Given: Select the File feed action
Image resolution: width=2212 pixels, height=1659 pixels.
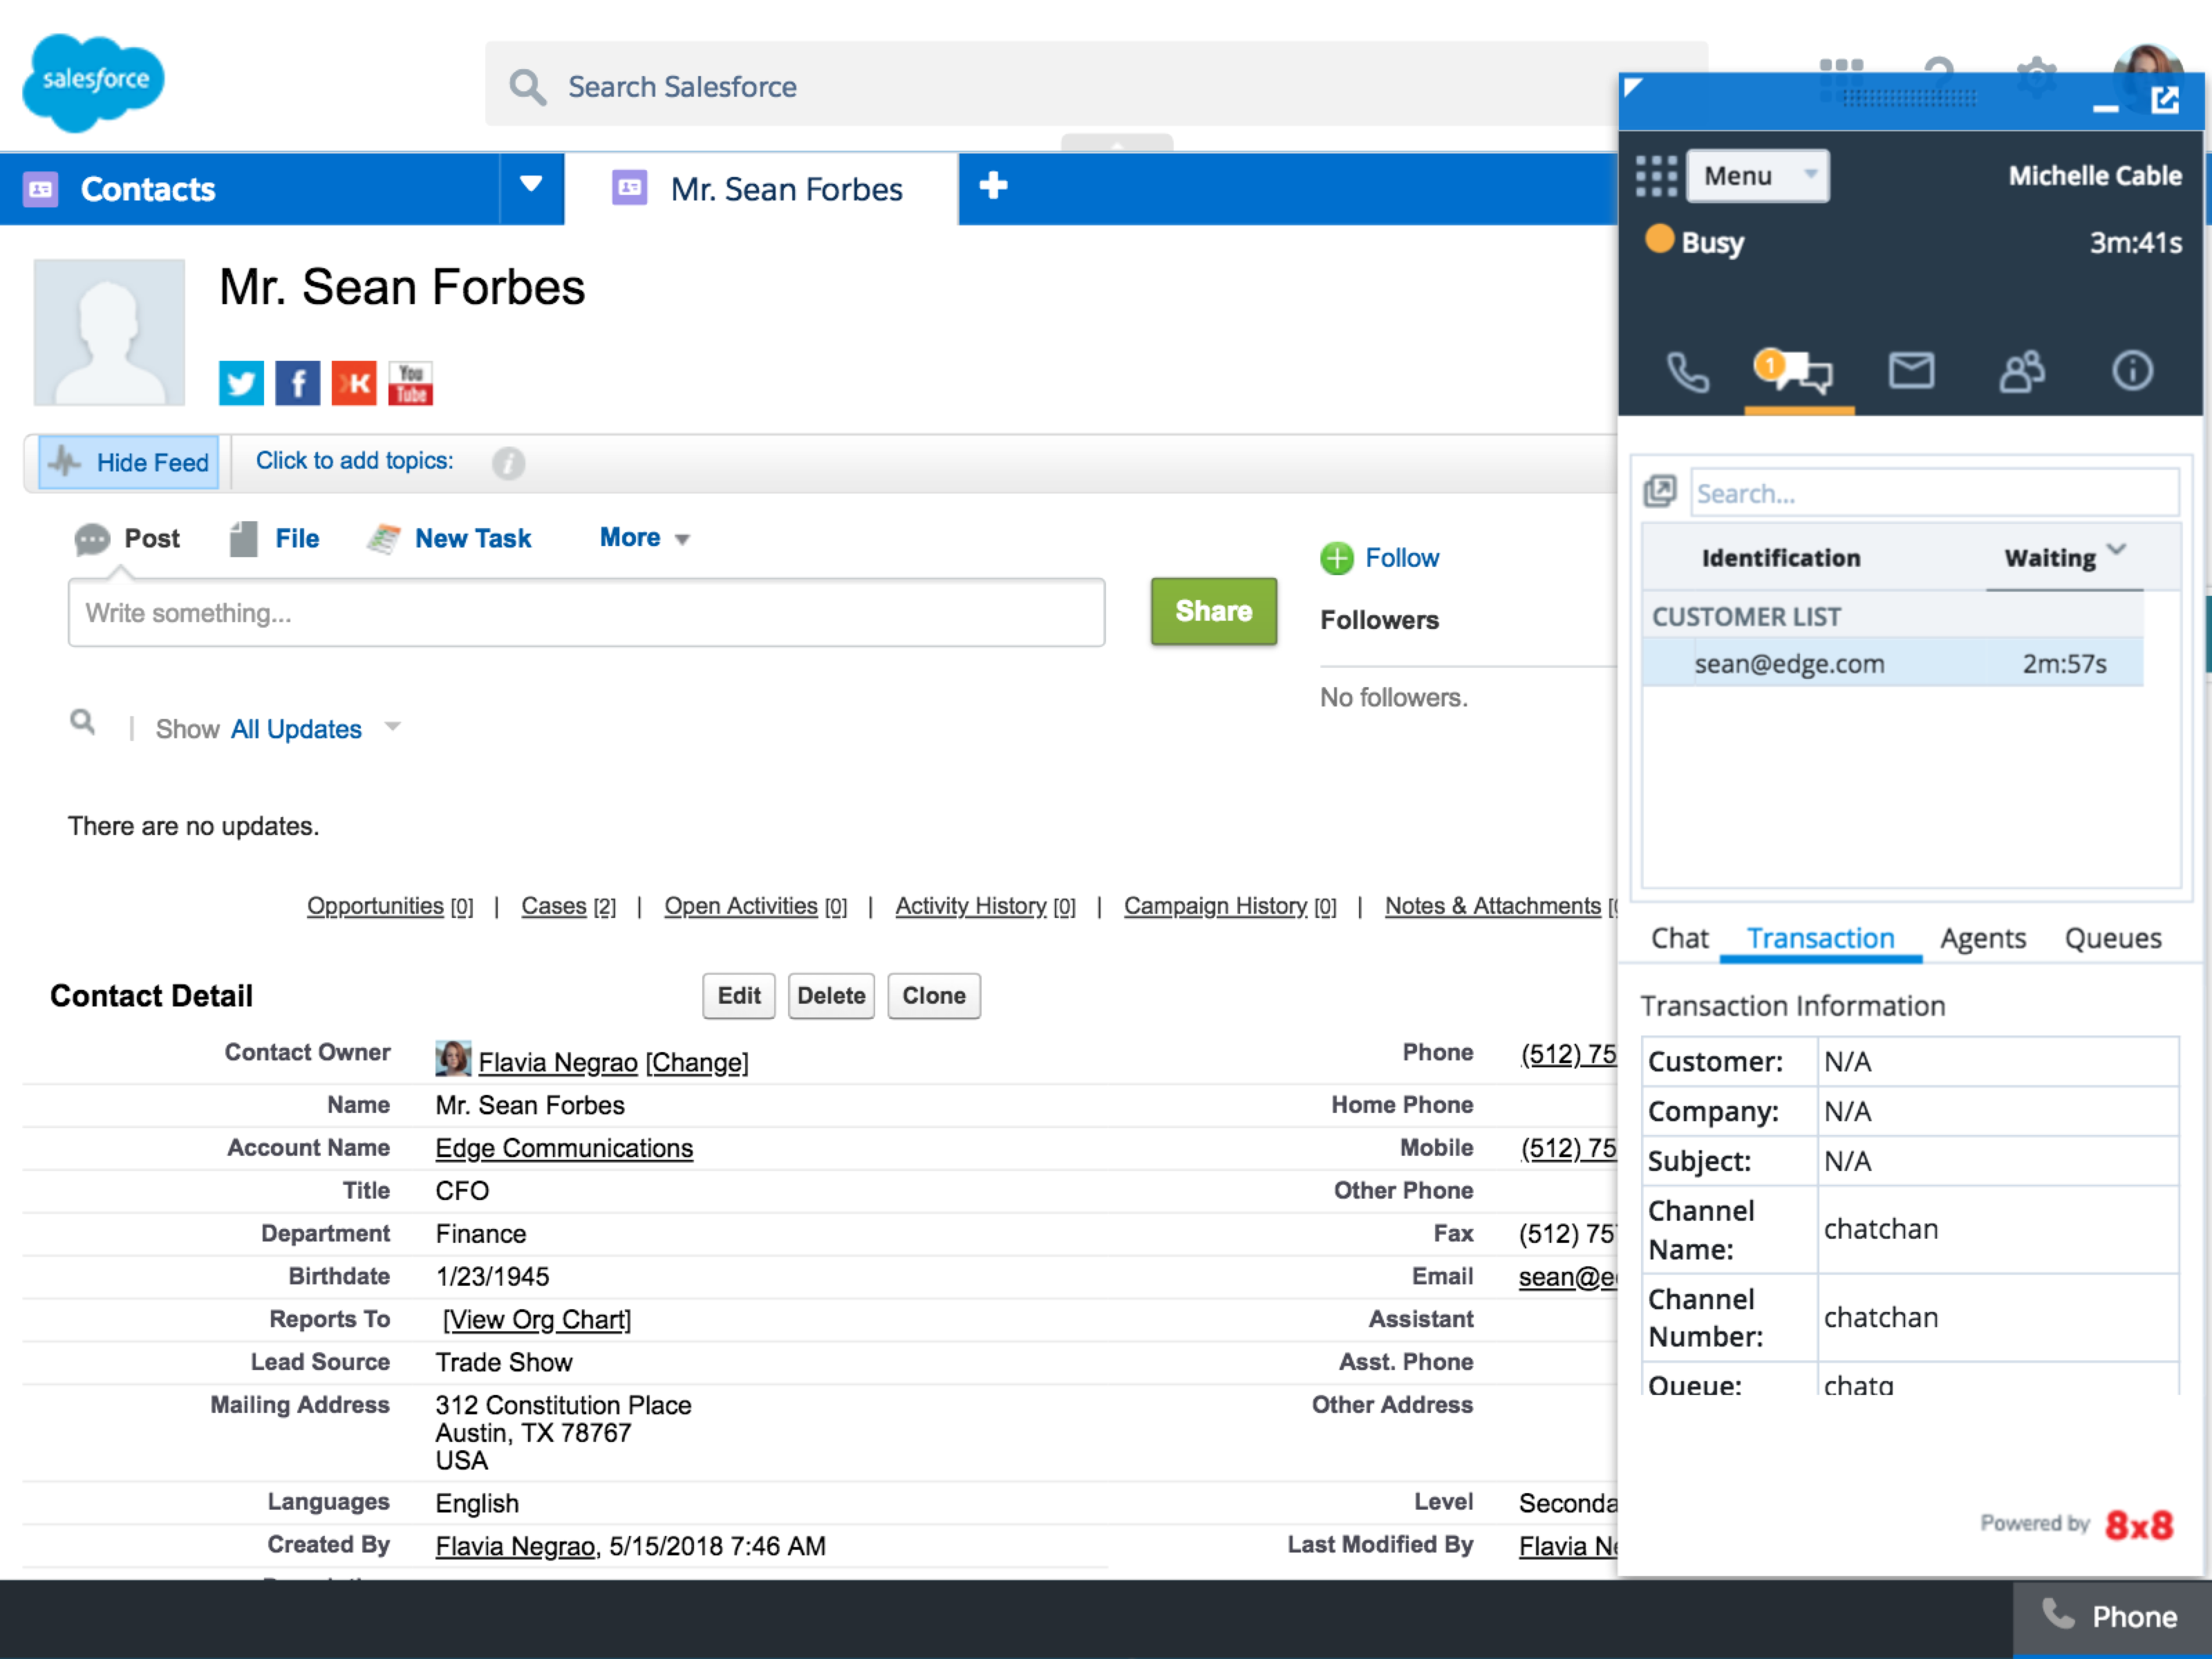Looking at the screenshot, I should (274, 539).
